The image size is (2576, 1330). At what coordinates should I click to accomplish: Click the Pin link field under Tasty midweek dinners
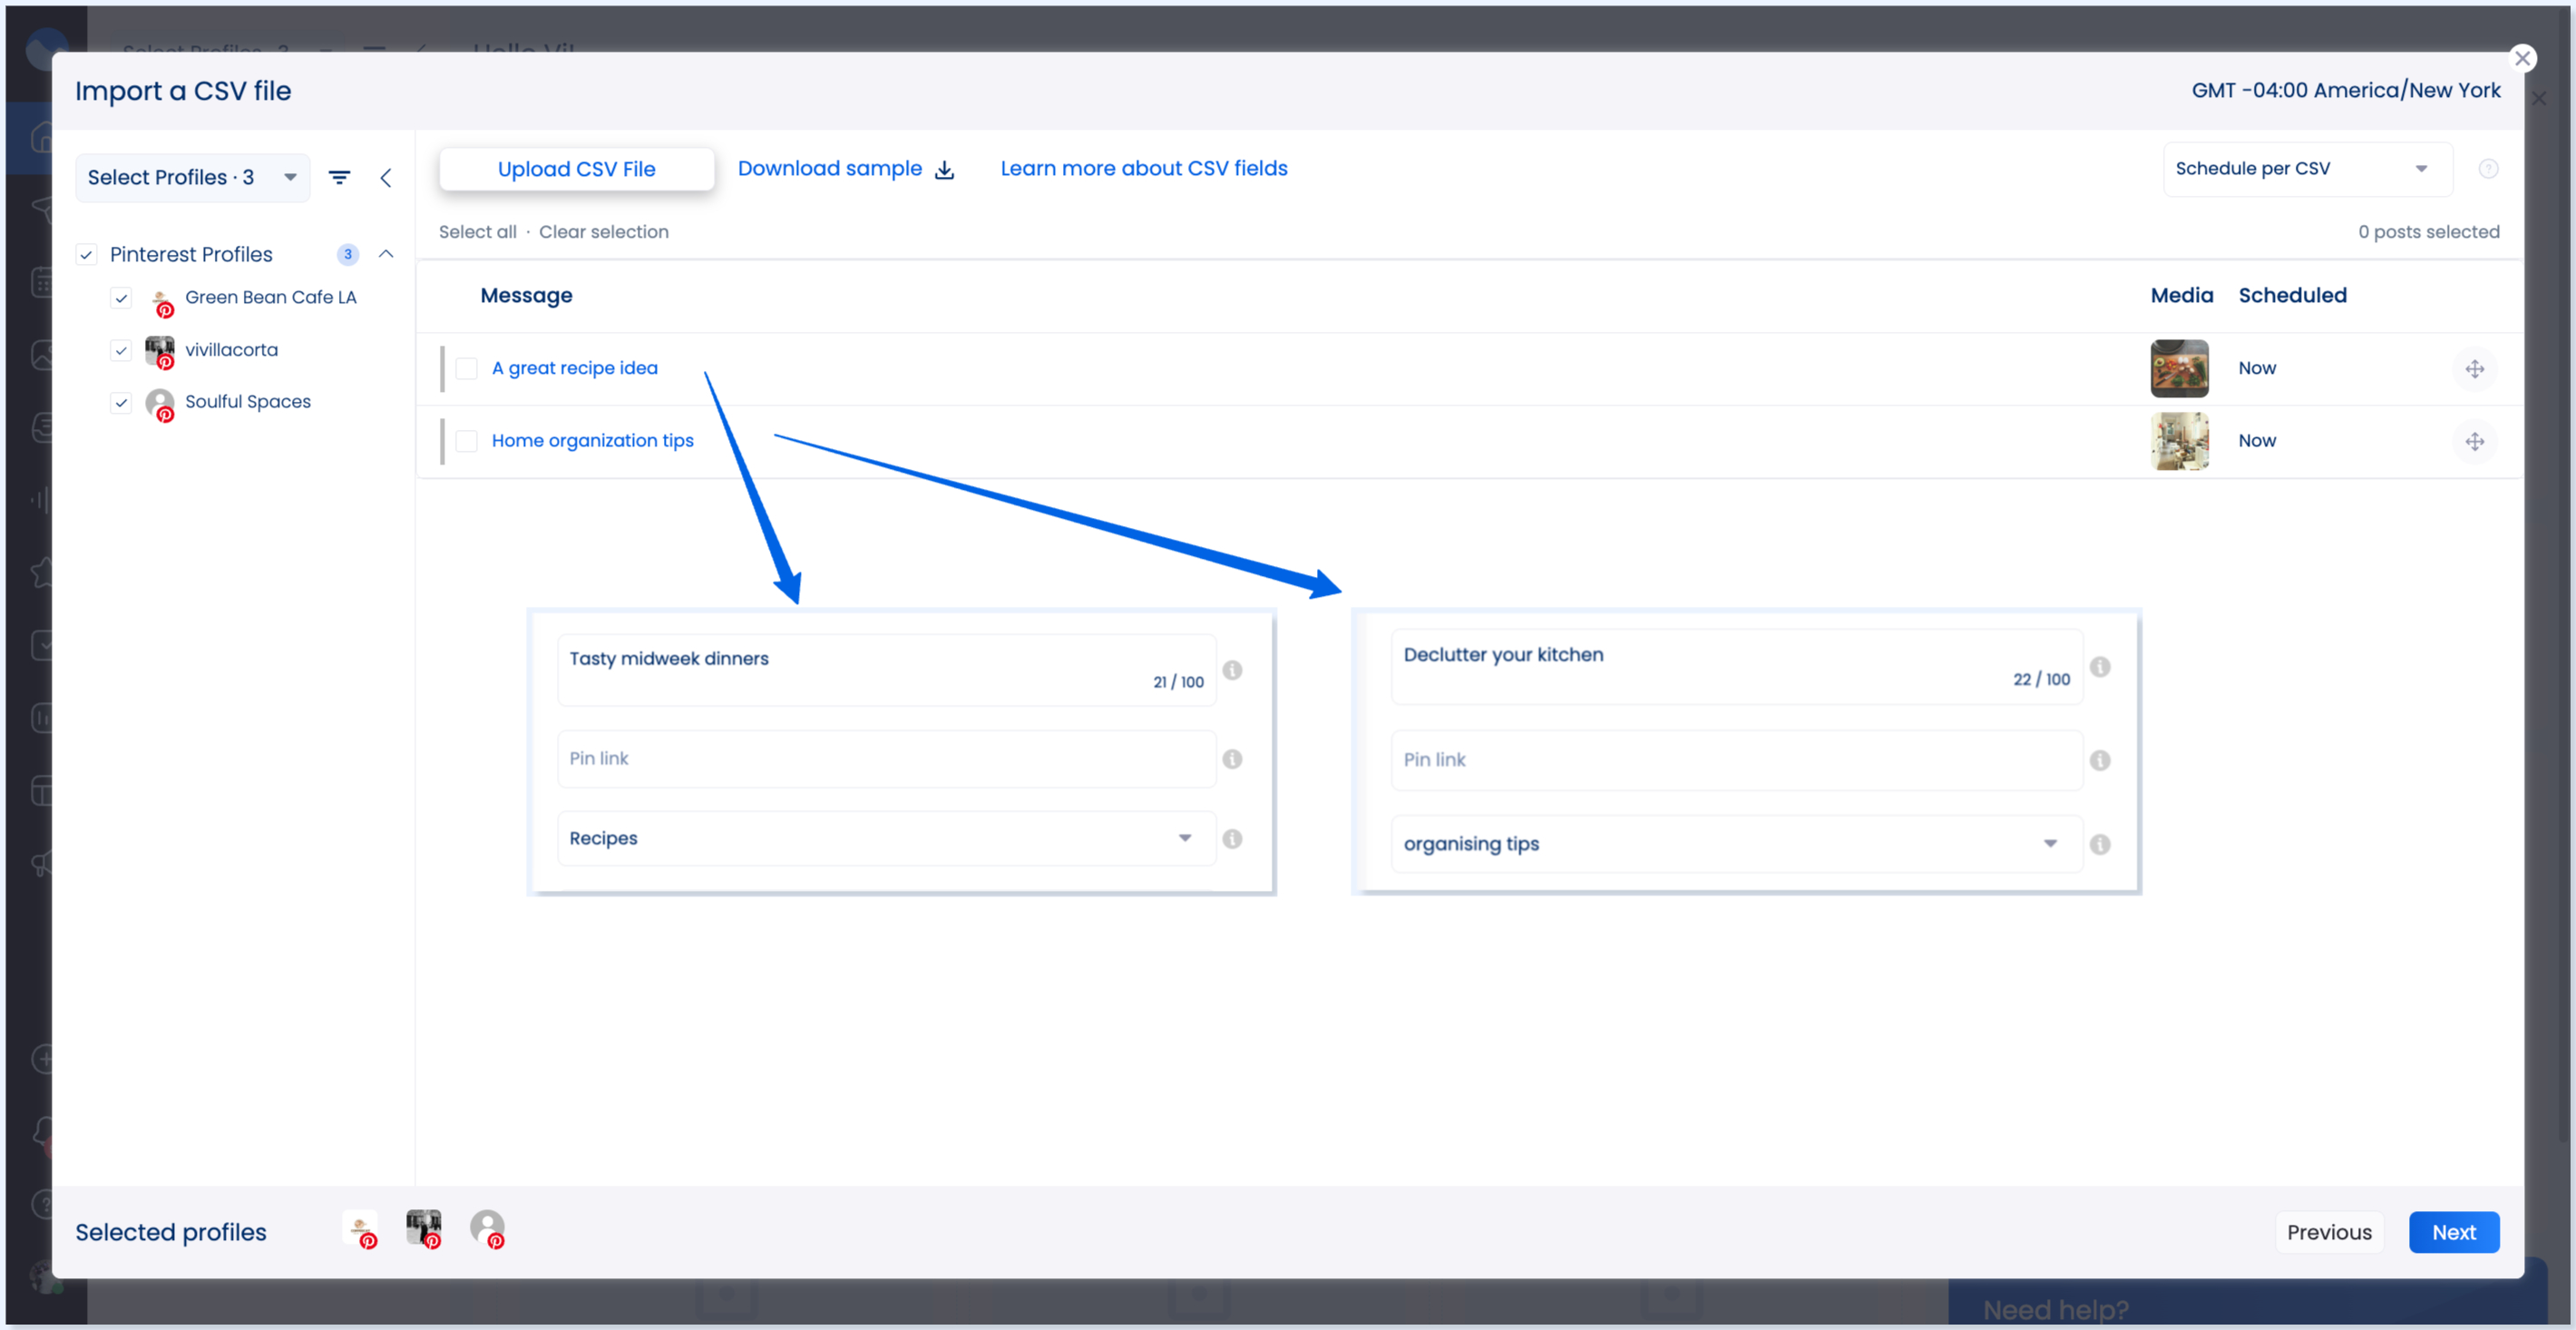tap(886, 759)
